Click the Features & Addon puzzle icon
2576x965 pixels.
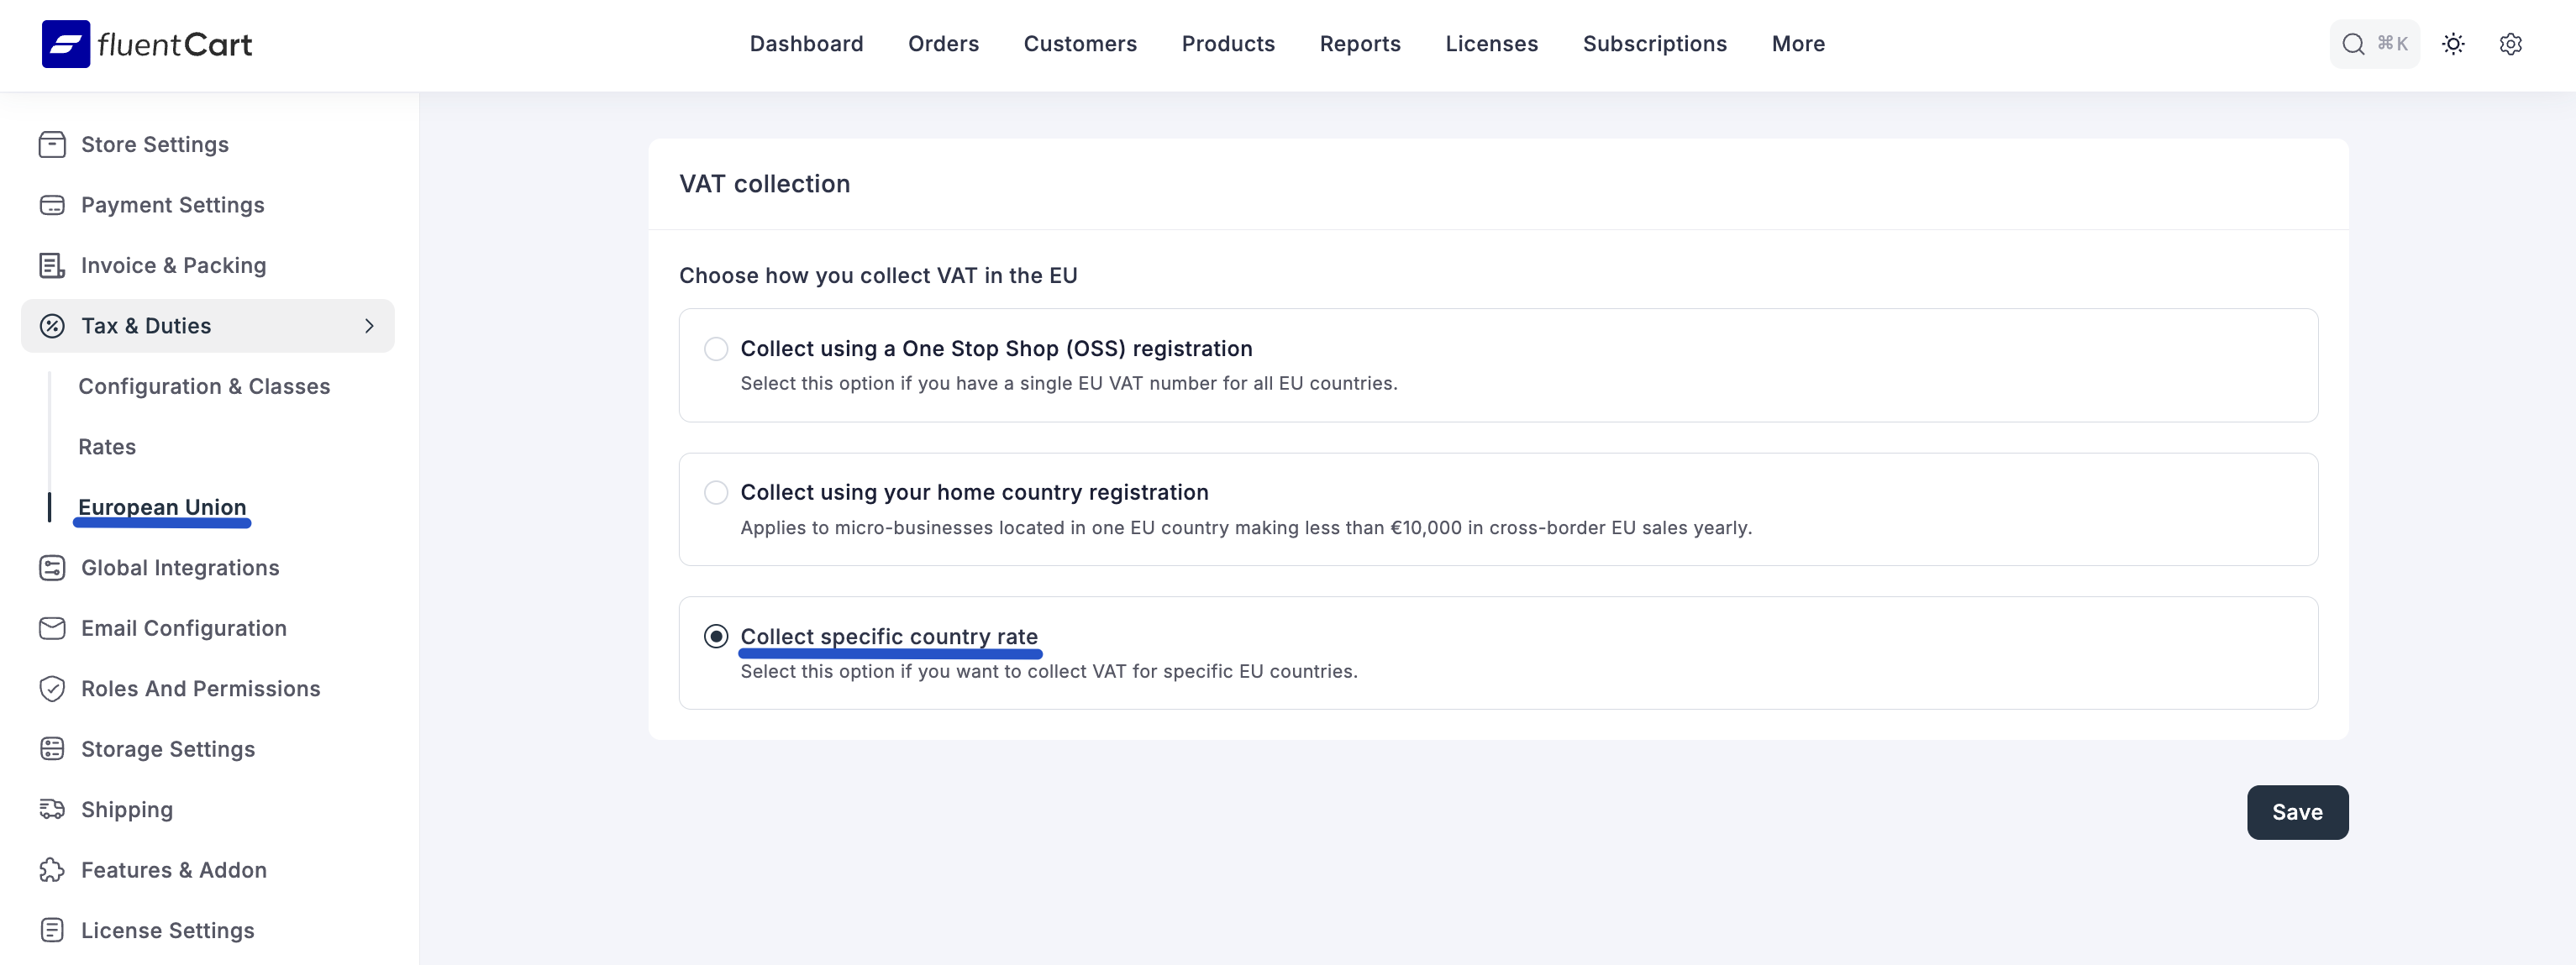pos(52,870)
